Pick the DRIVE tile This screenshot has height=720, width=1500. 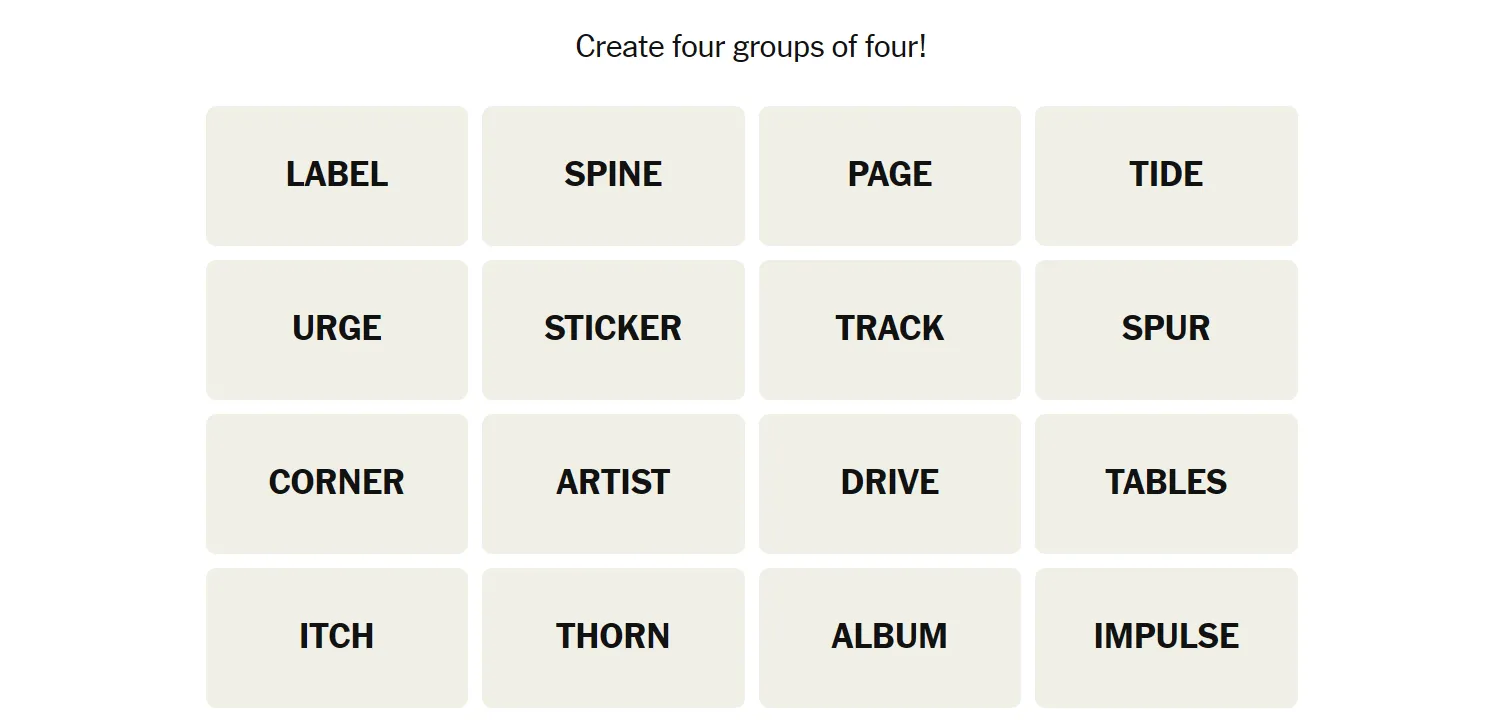[x=889, y=483]
